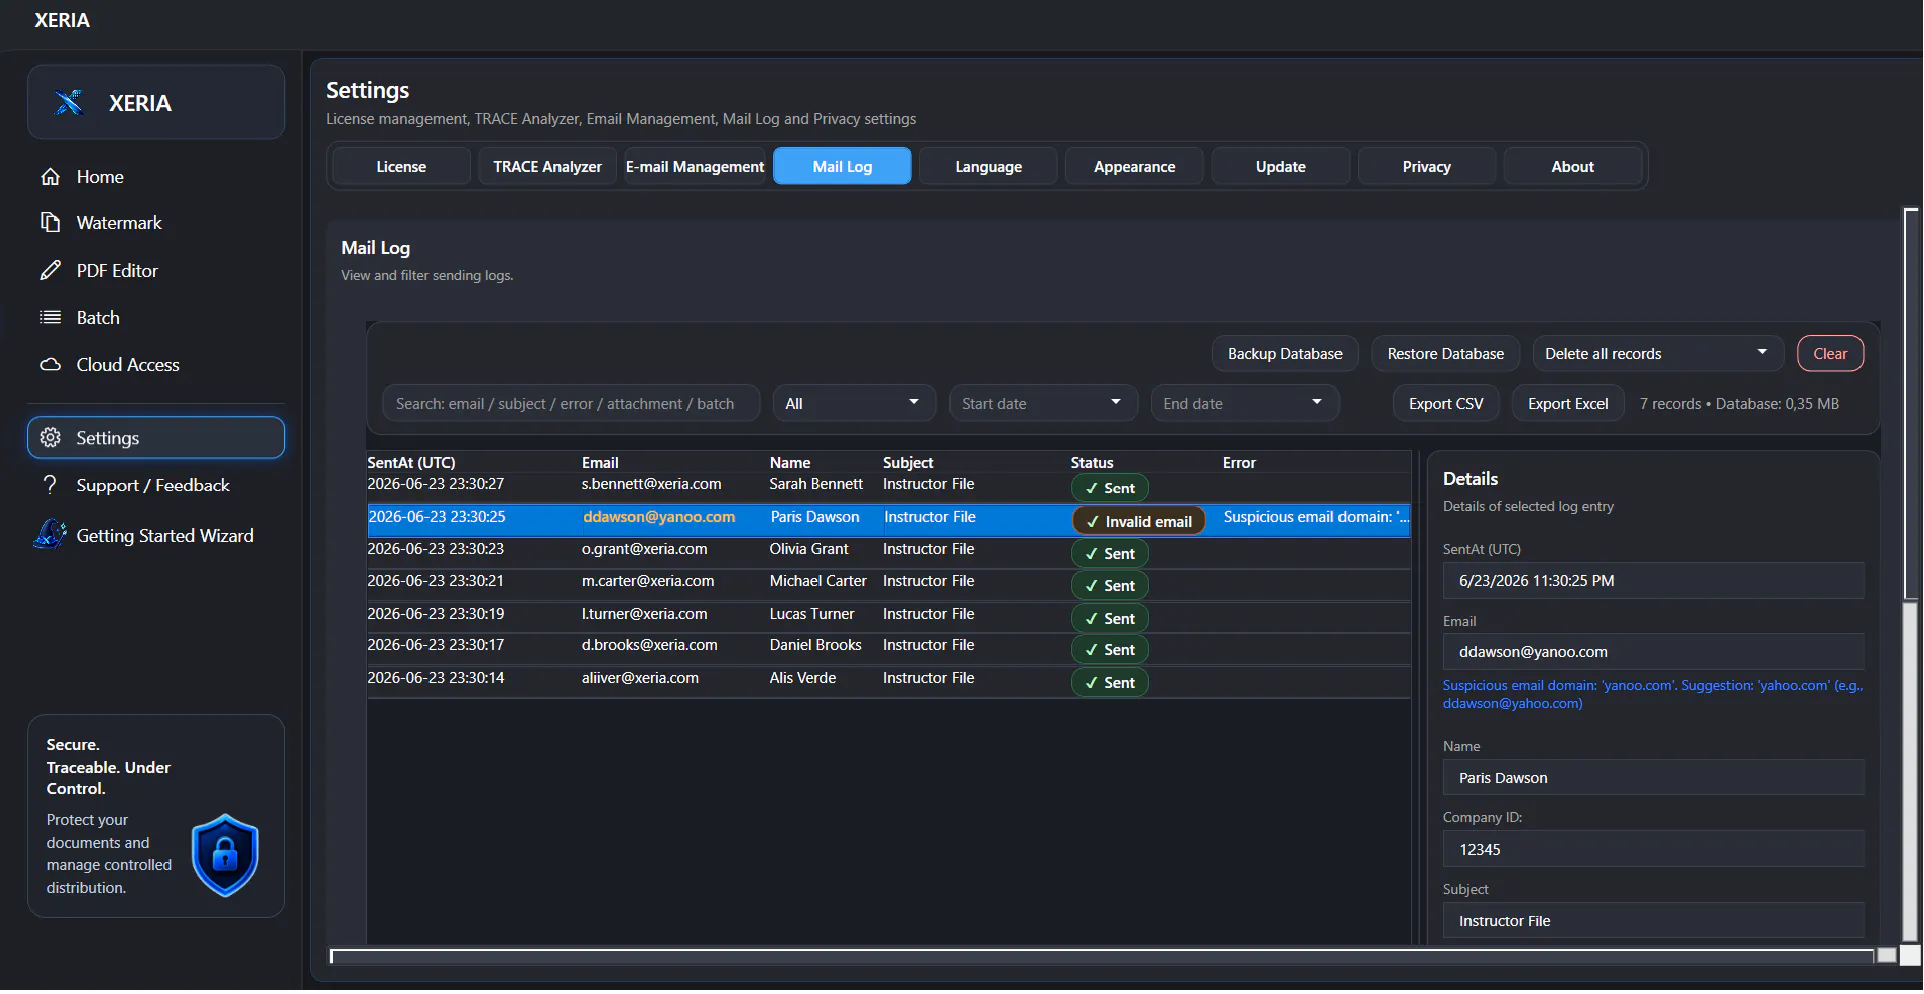Screen dimensions: 1924x994
Task: Click the XERIA logo icon
Action: (x=69, y=102)
